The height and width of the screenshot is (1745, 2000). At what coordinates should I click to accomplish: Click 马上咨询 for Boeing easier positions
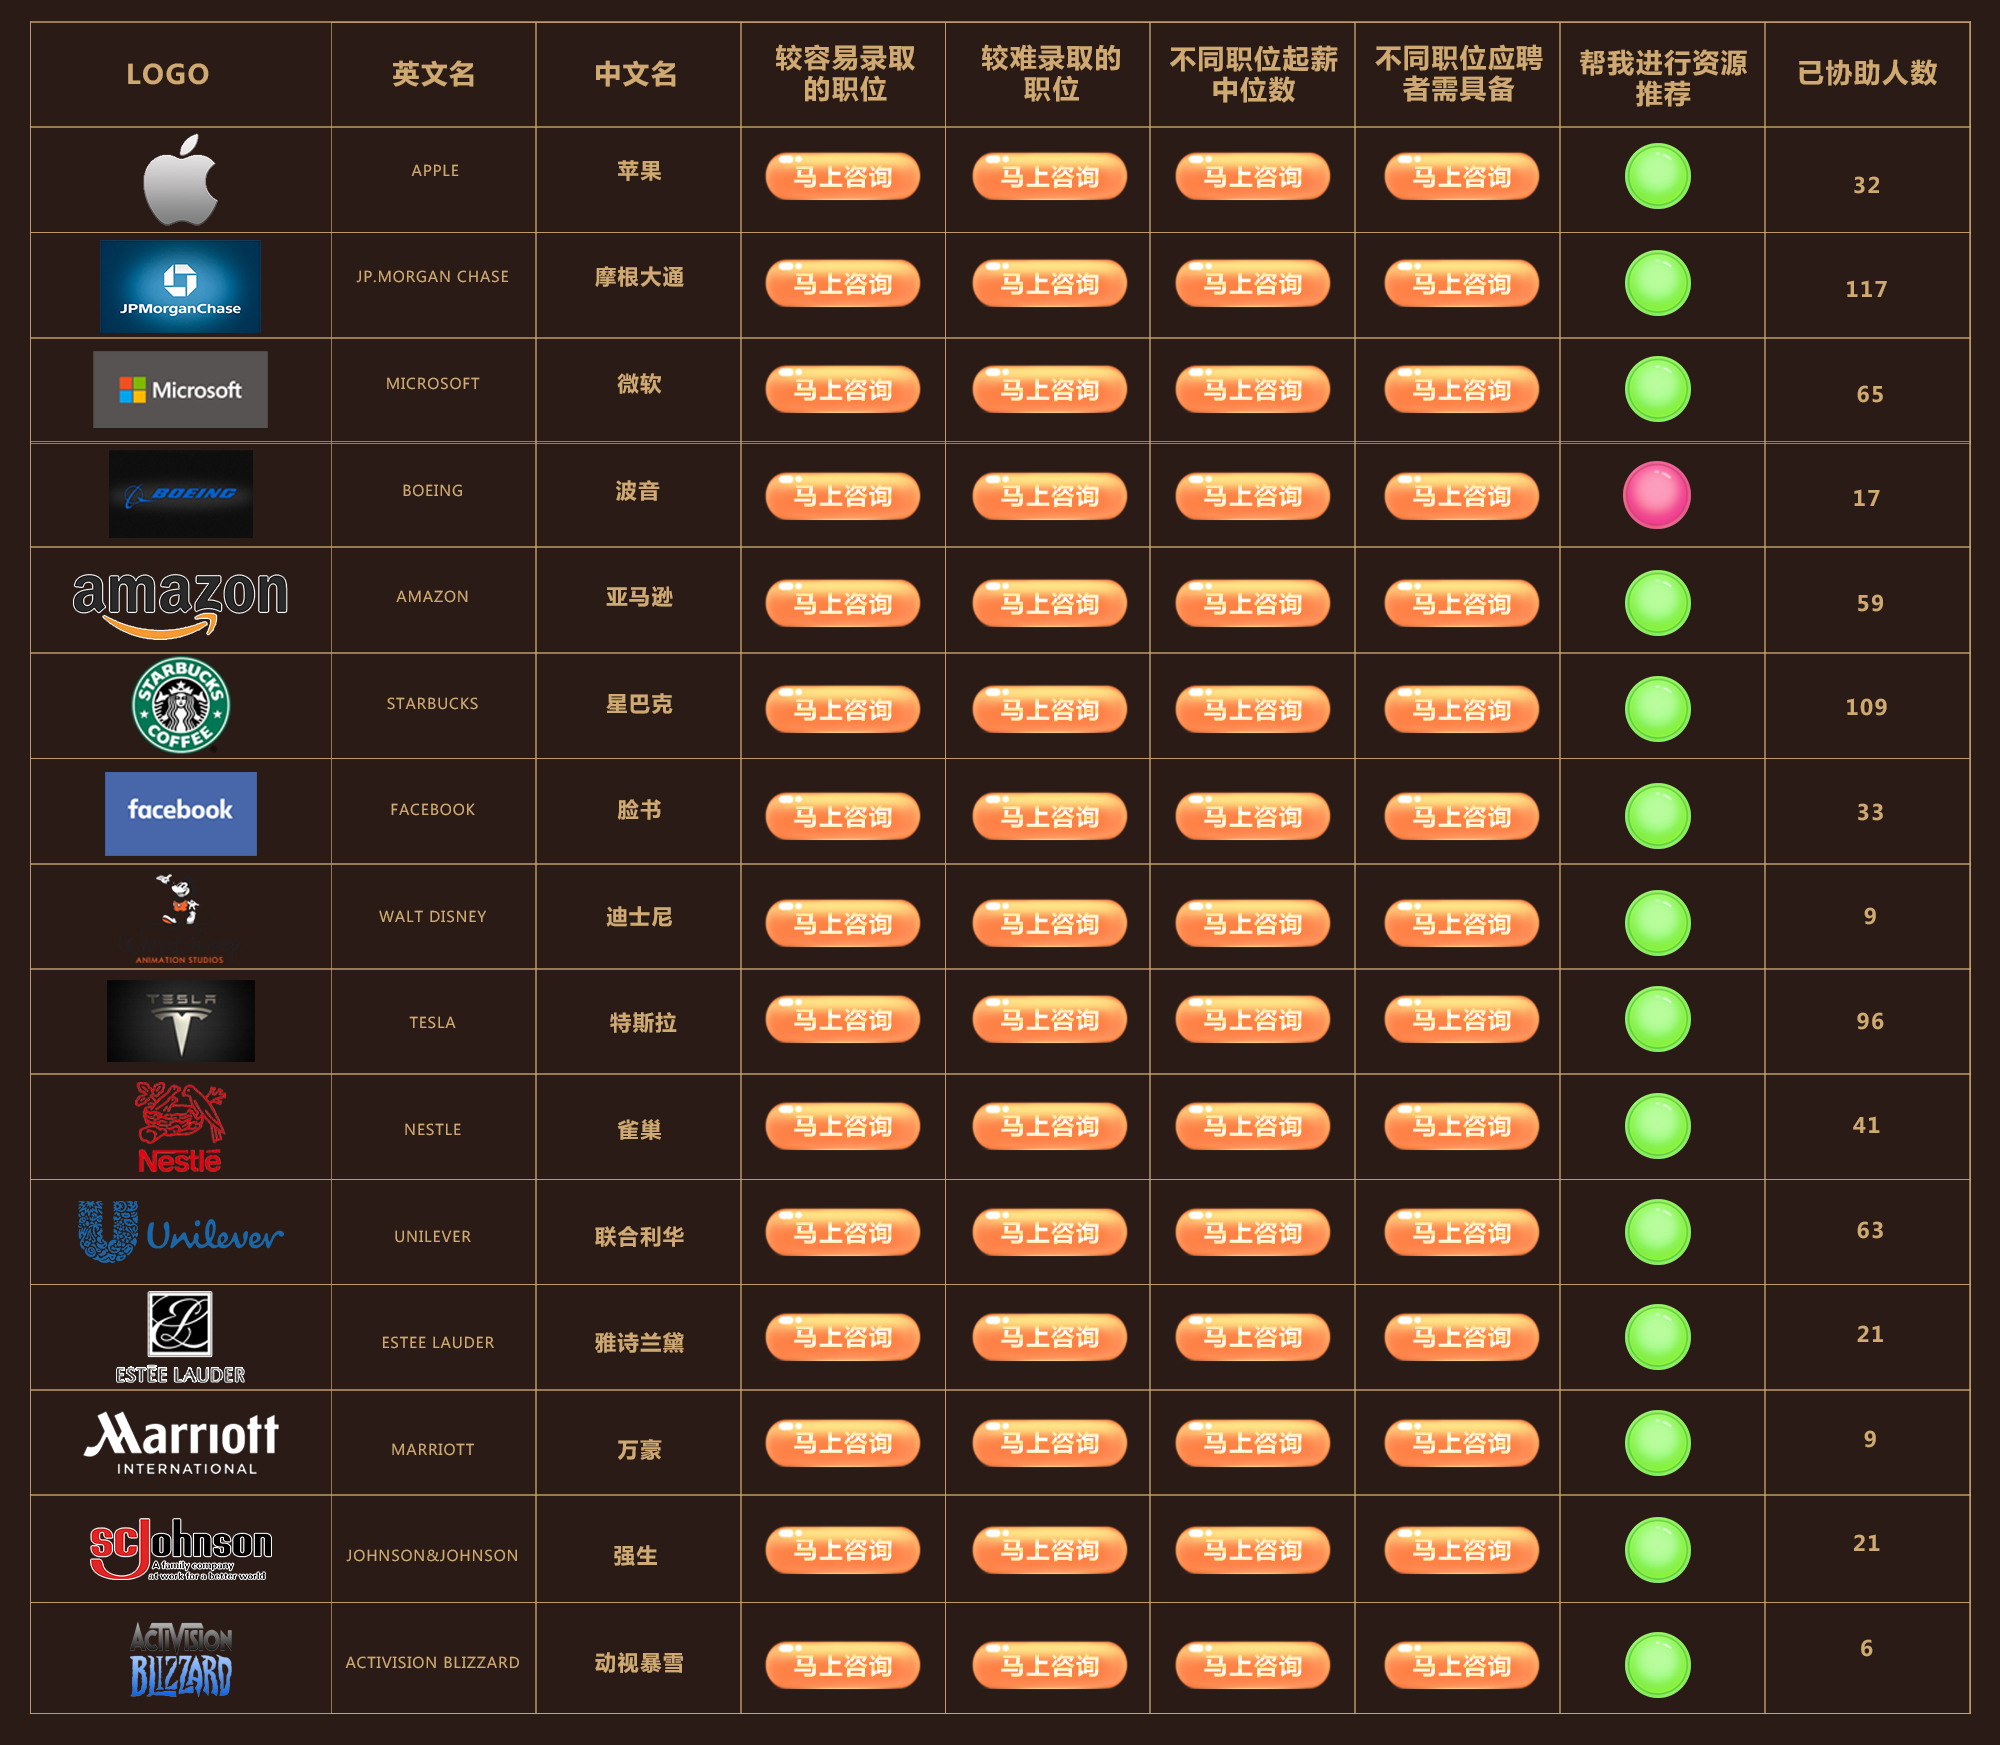pos(843,496)
